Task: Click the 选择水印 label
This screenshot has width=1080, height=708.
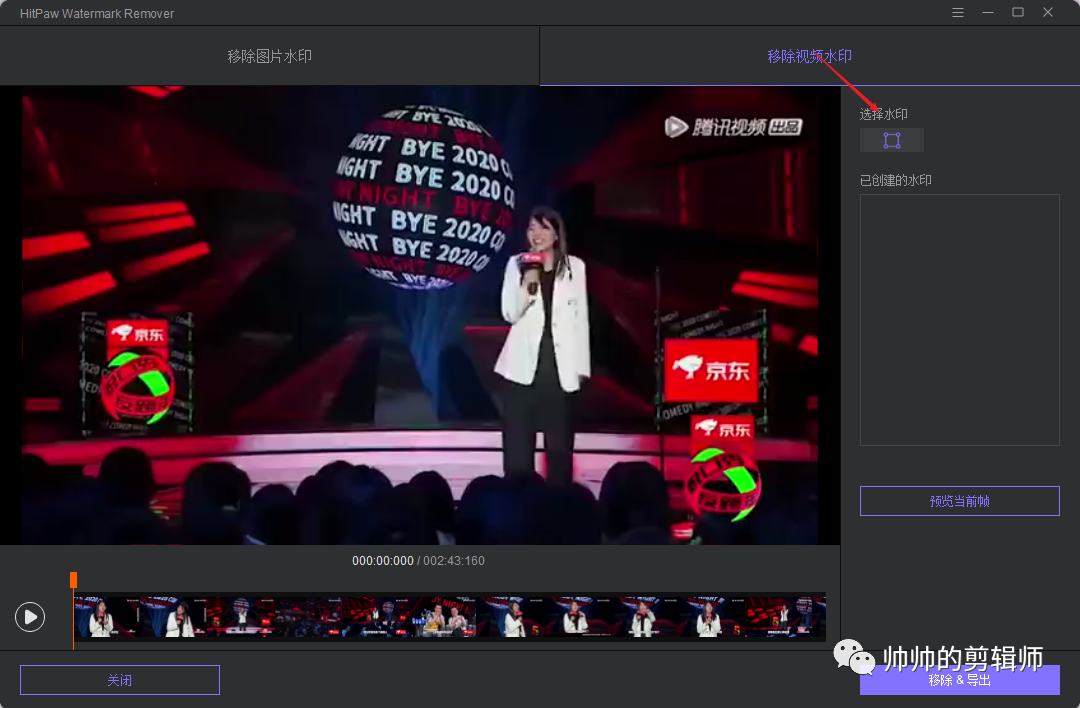Action: coord(883,114)
